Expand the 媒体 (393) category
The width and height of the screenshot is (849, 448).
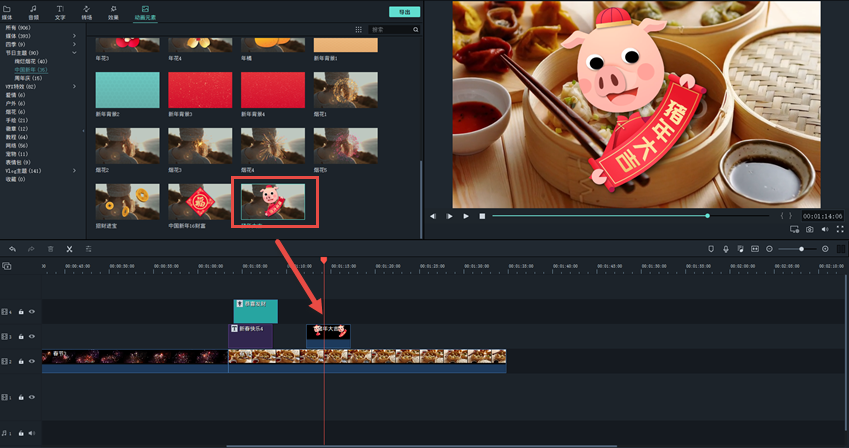(74, 36)
